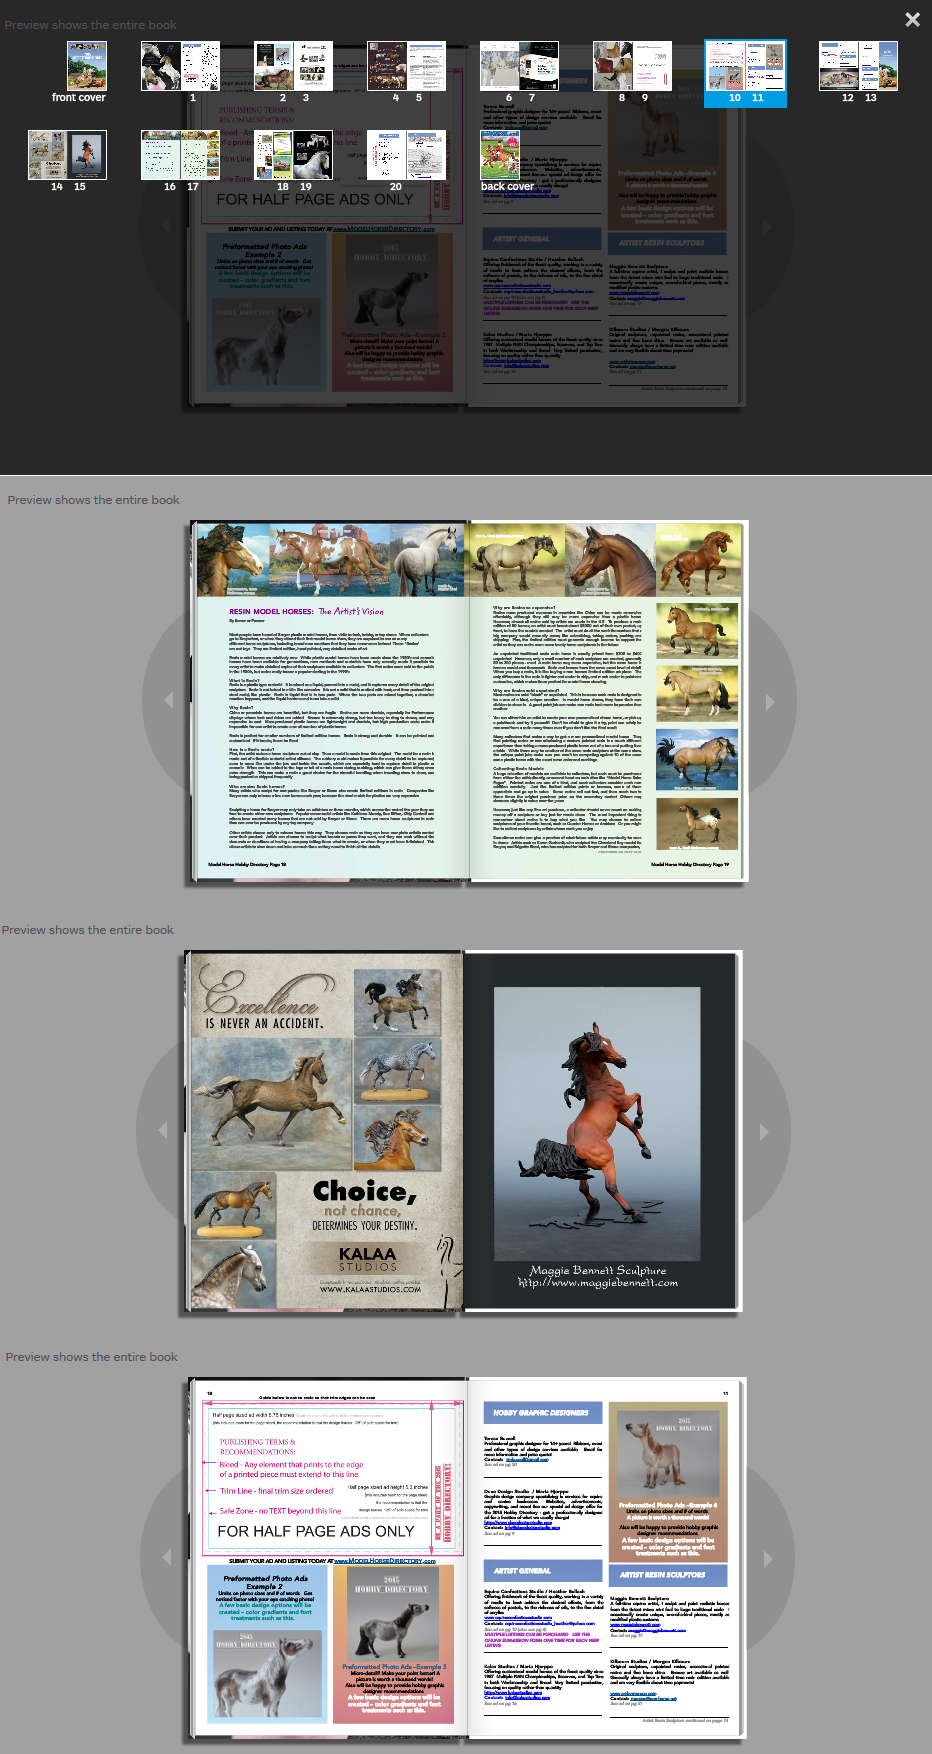
Task: View the pages 14–15 thumbnail
Action: (x=67, y=156)
